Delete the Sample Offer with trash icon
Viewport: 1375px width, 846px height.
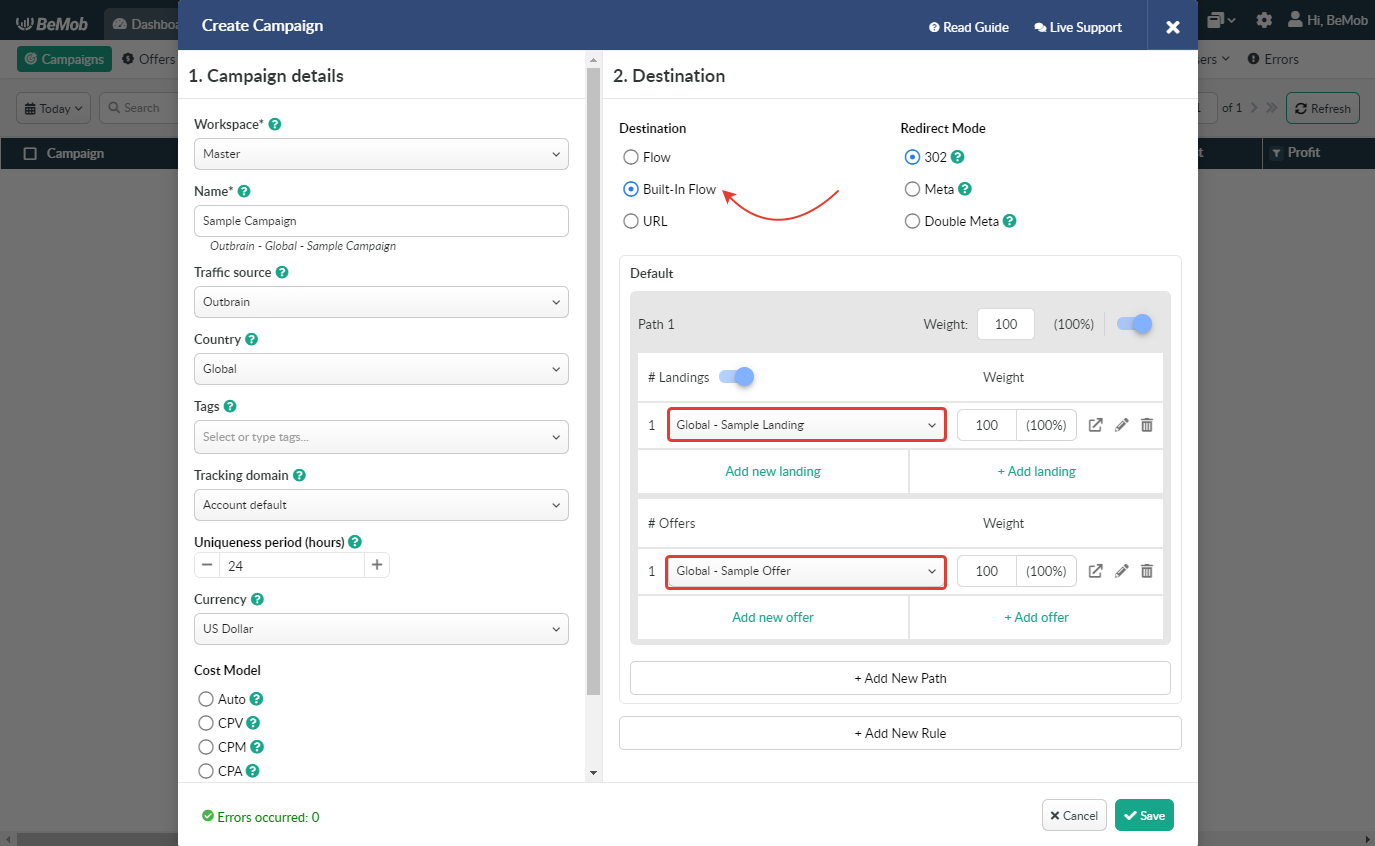pos(1147,571)
